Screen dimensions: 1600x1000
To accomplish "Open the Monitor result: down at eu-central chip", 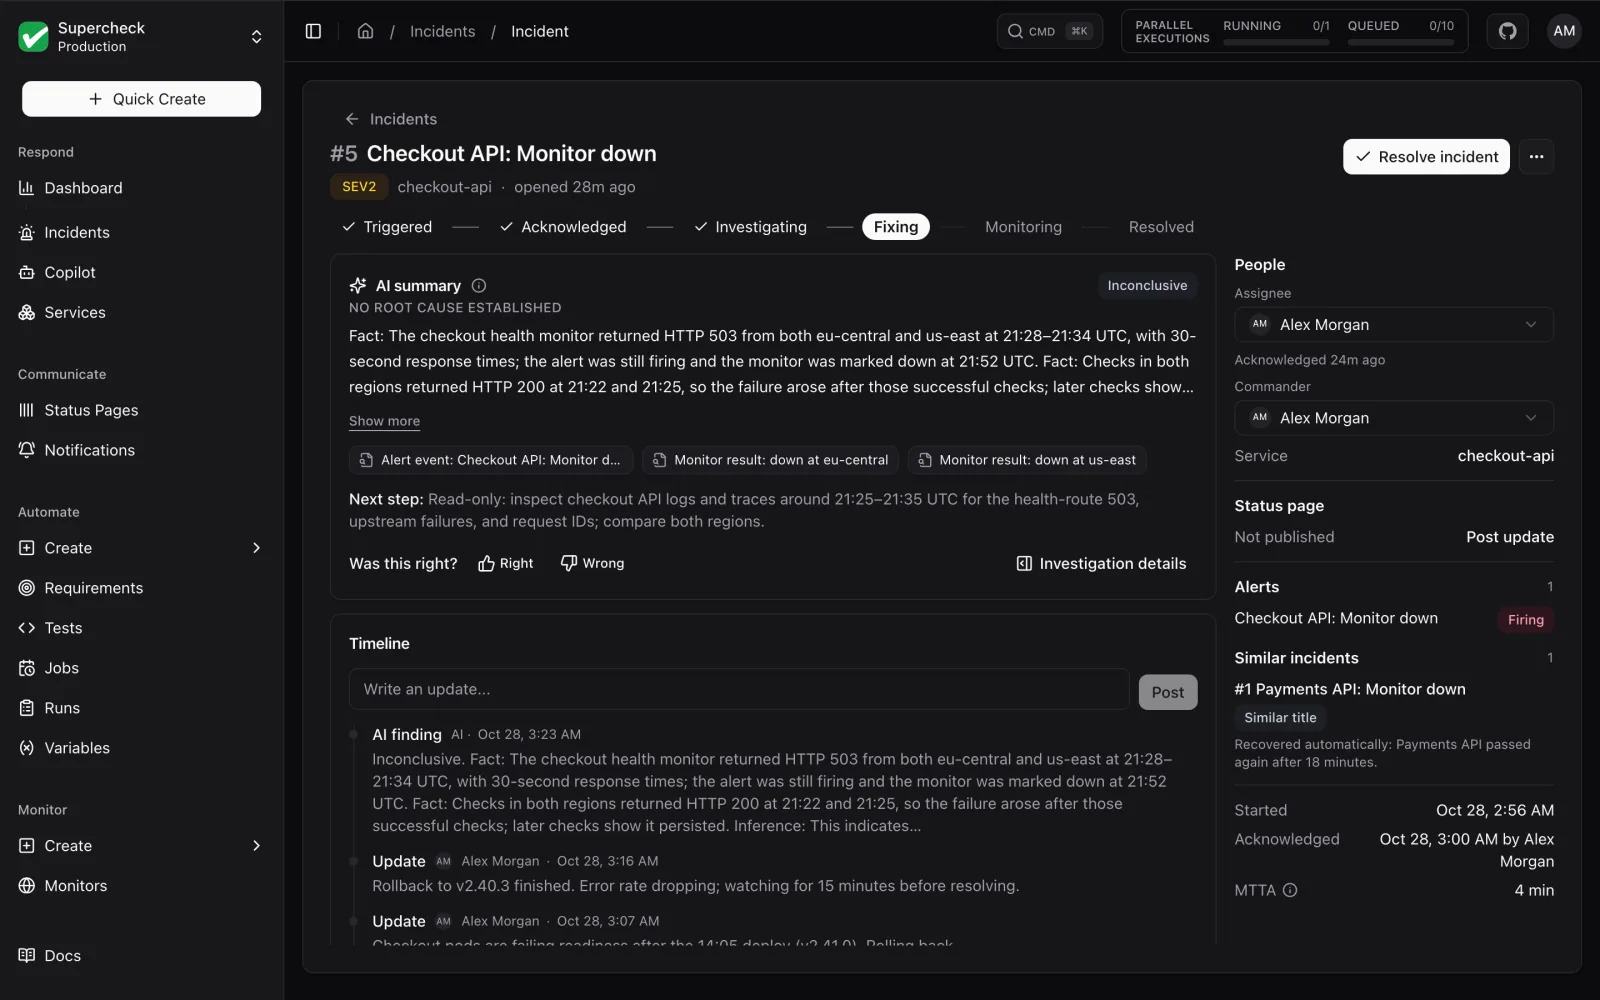I will 770,460.
